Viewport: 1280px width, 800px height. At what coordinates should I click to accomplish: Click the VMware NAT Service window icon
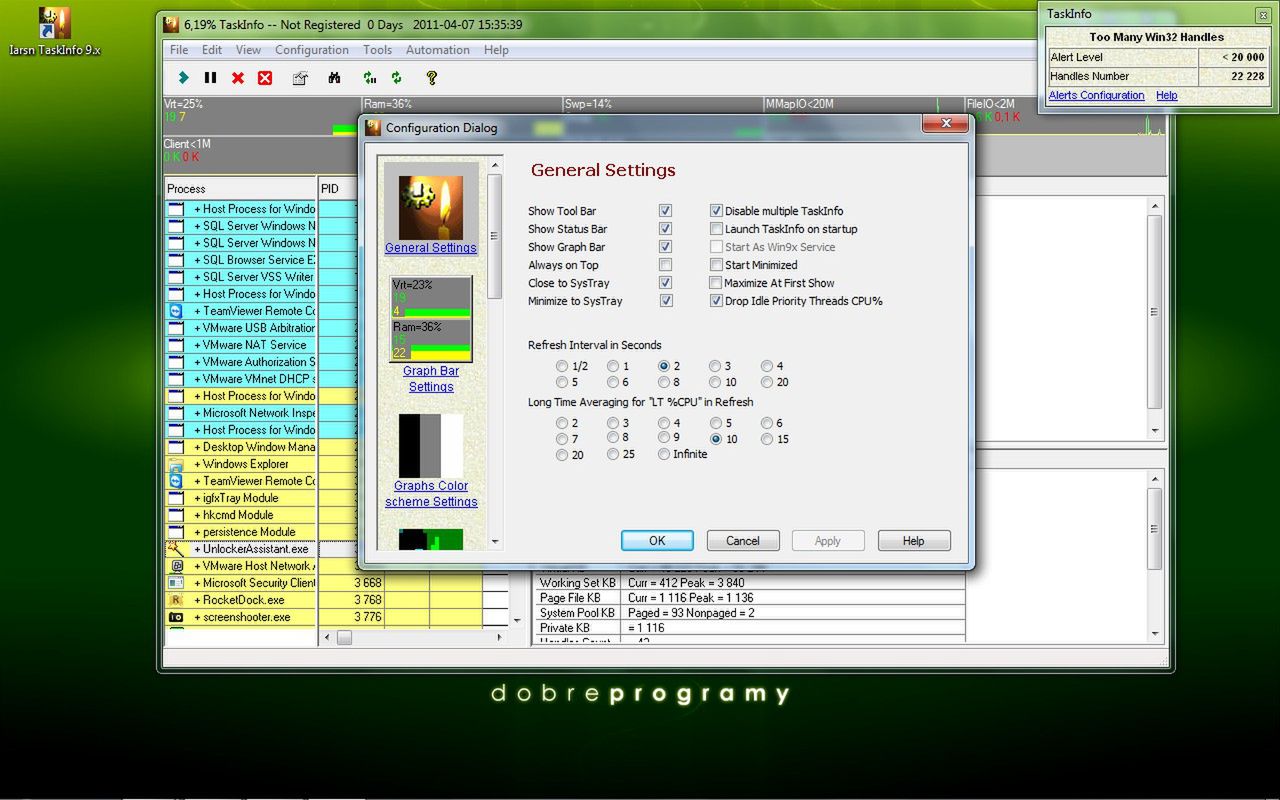176,345
